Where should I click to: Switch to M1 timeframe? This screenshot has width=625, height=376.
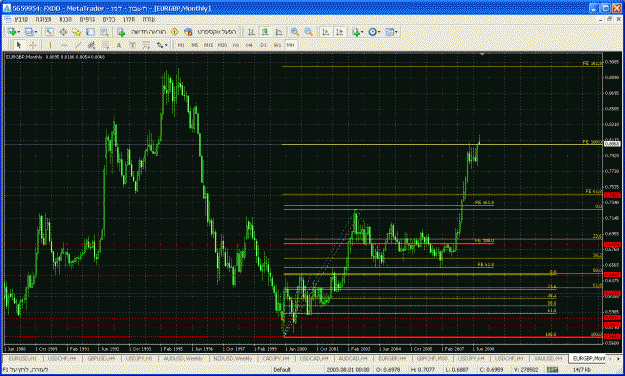pyautogui.click(x=181, y=45)
